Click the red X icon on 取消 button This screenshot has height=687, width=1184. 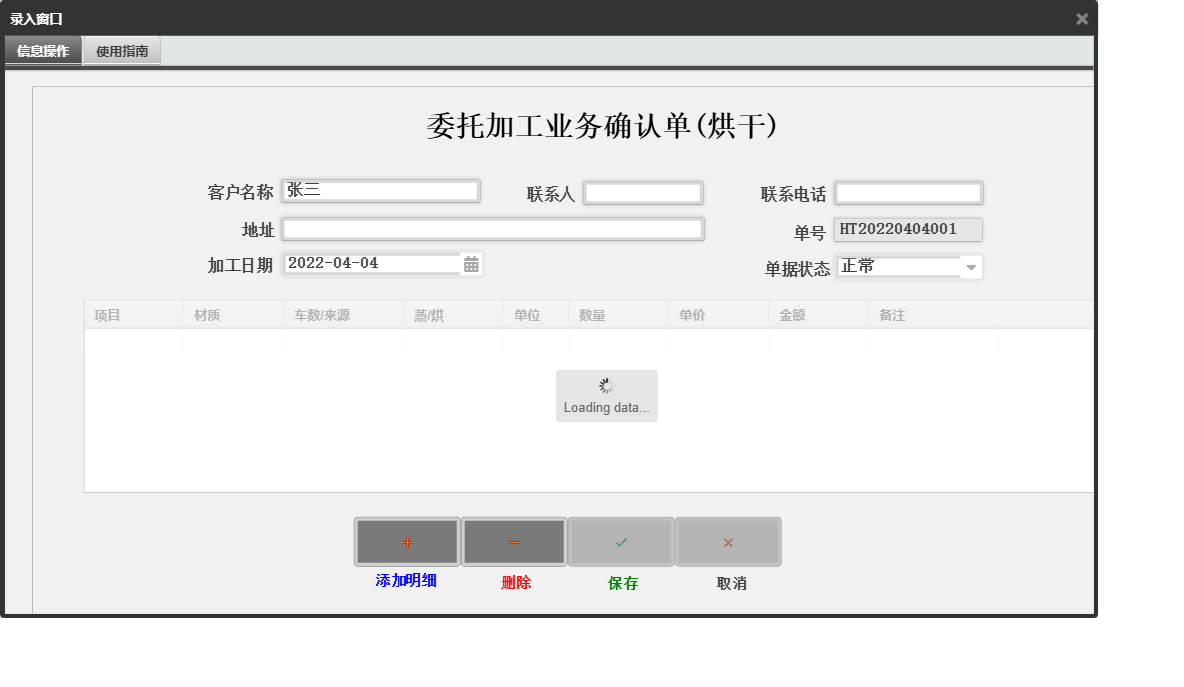coord(727,541)
